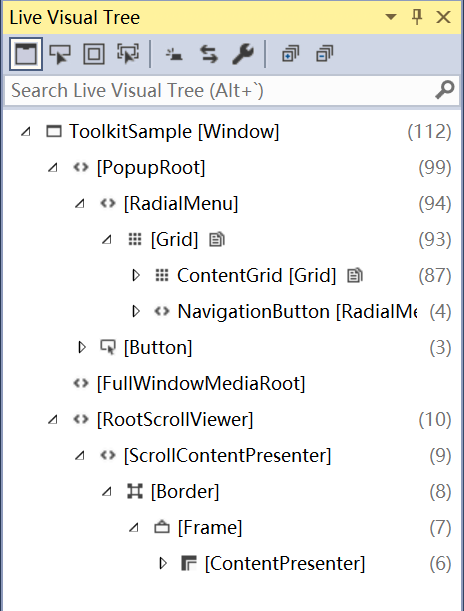
Task: Click the element icon of FullWindowMediaRoot
Action: pos(81,383)
